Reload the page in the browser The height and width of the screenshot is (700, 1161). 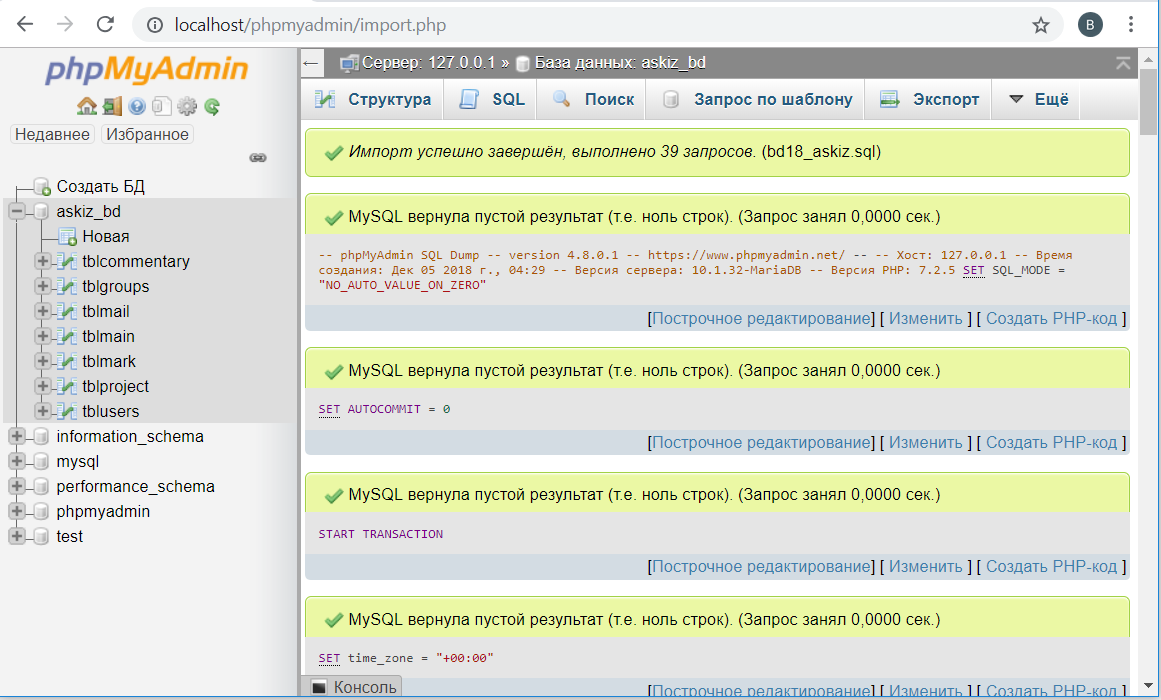[105, 24]
